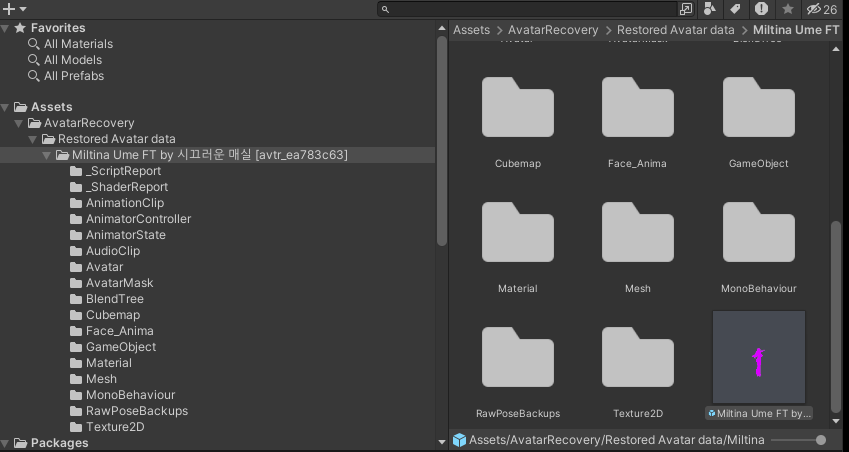Click folder tree scroll down arrow
The image size is (849, 452).
tap(442, 442)
